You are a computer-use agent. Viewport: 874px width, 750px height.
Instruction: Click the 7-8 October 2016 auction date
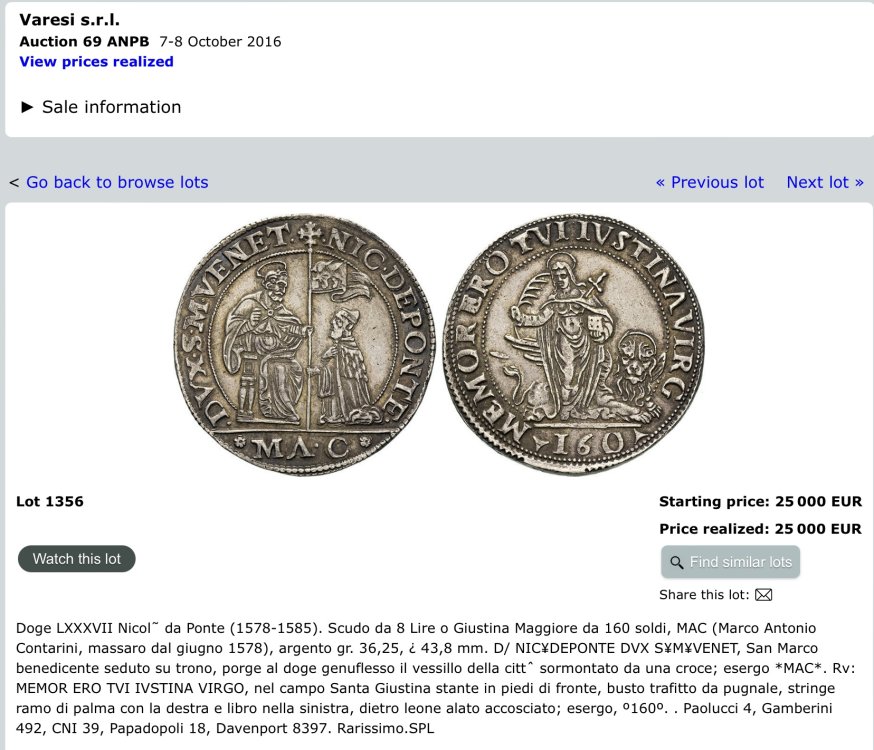tap(220, 42)
